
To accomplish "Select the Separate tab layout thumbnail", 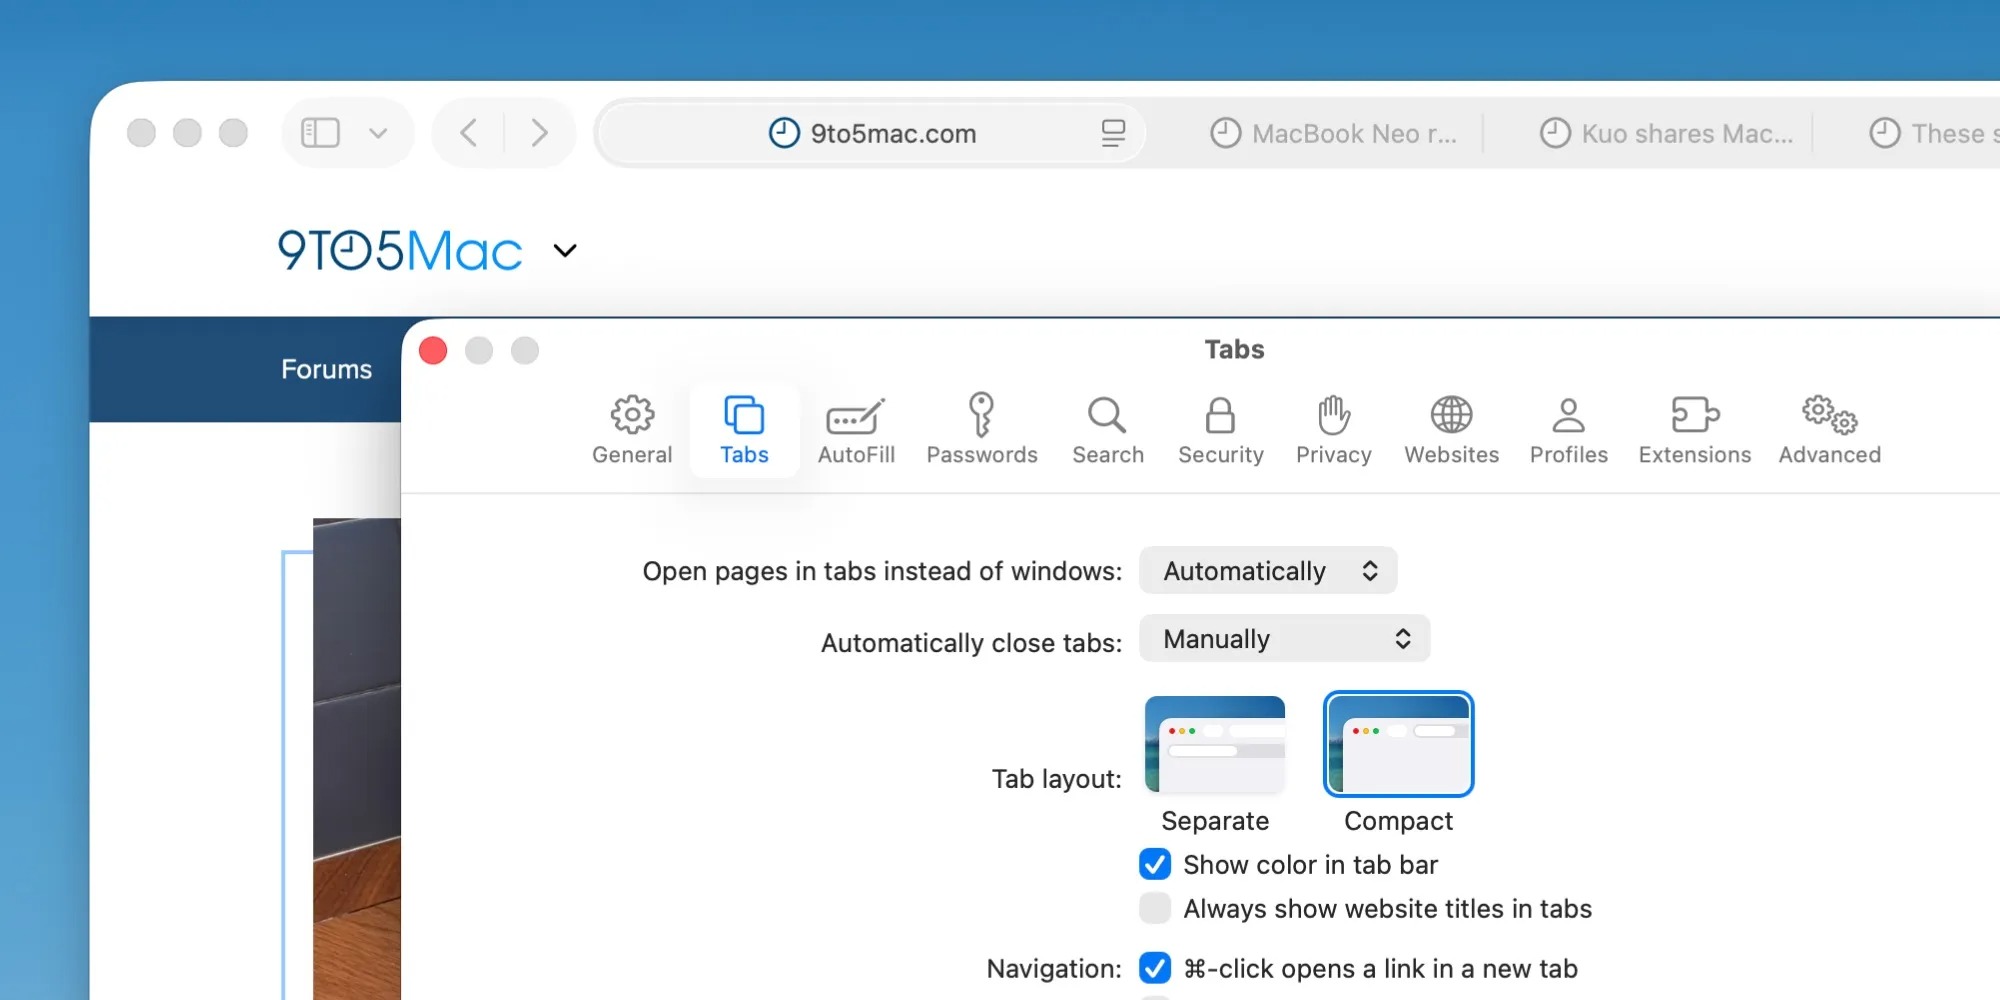I will coord(1214,745).
